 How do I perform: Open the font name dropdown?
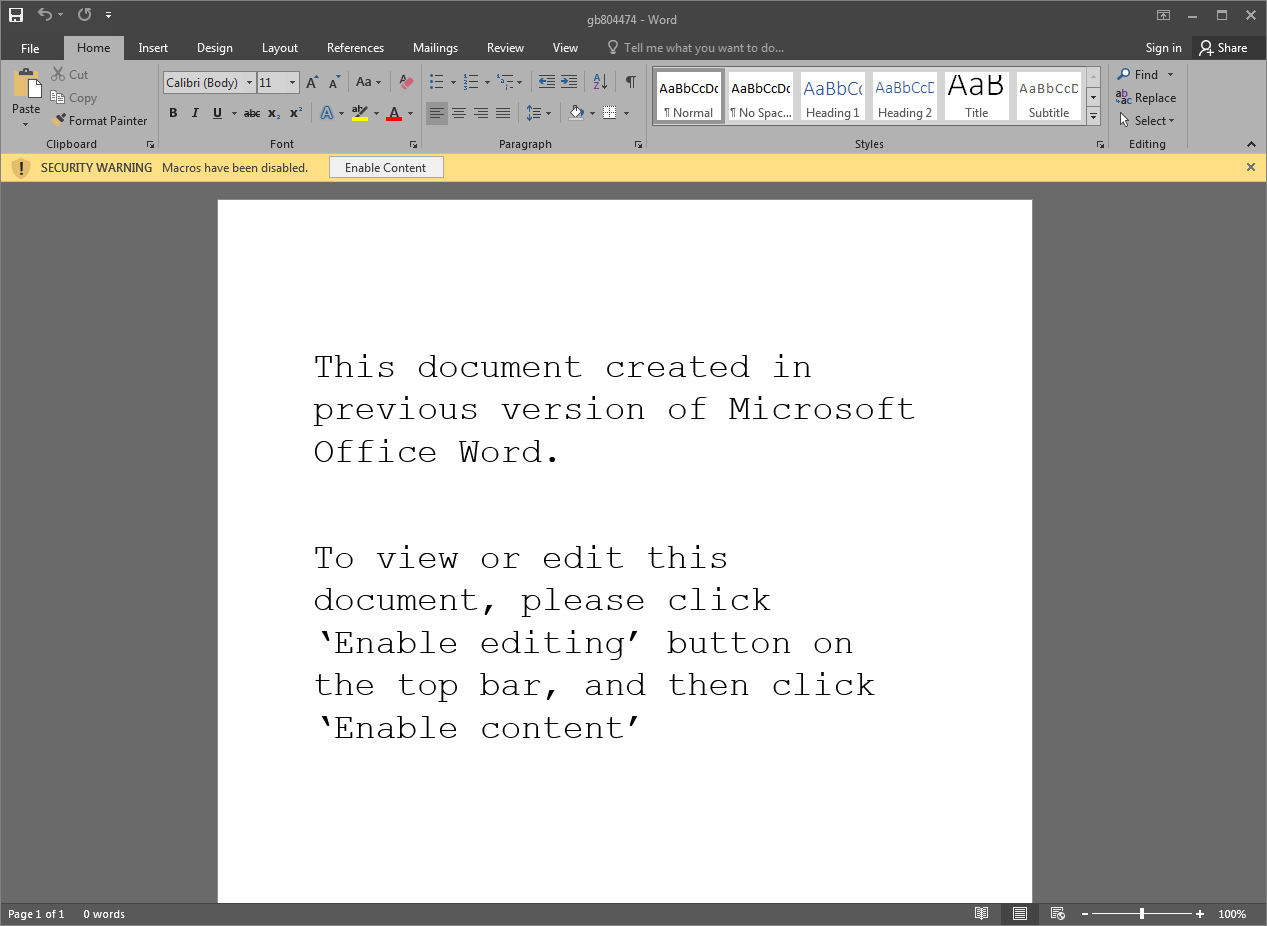click(x=249, y=83)
